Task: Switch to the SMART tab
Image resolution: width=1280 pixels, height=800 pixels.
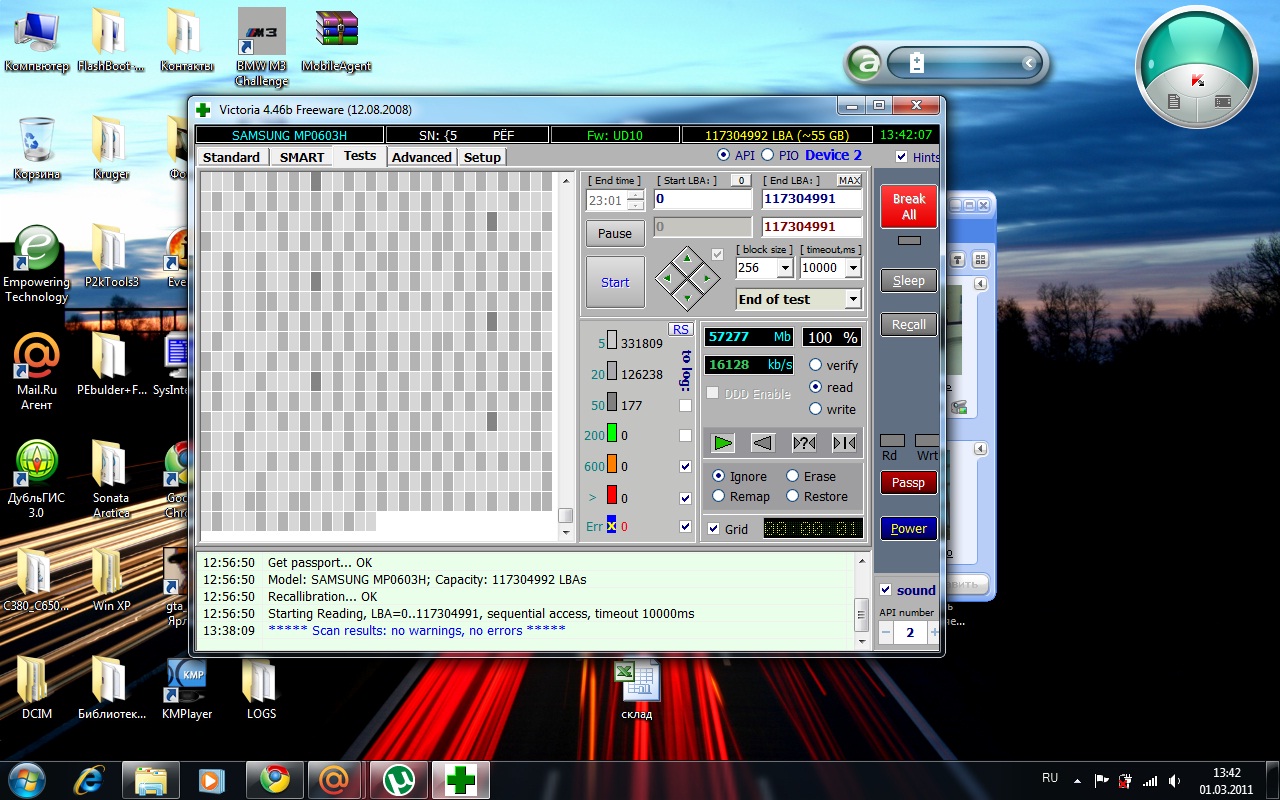Action: pyautogui.click(x=302, y=157)
